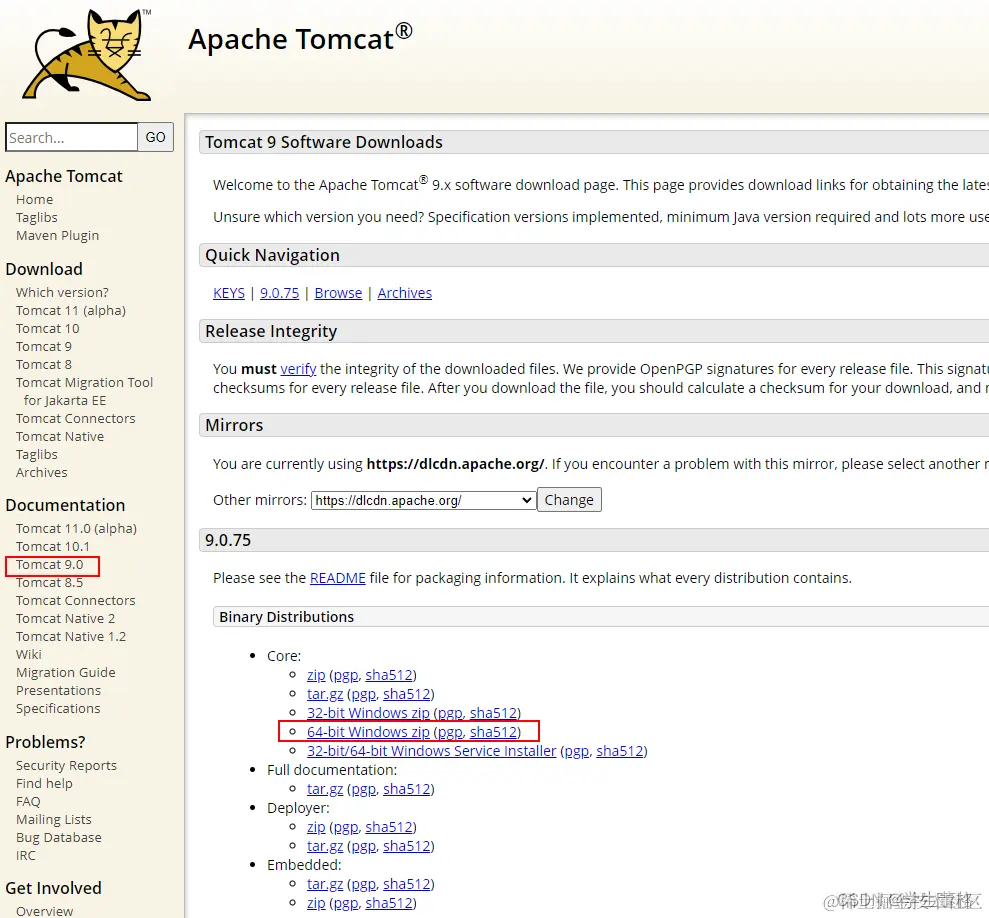989x918 pixels.
Task: Download 32-bit/64-bit Windows Service Installer
Action: [431, 750]
